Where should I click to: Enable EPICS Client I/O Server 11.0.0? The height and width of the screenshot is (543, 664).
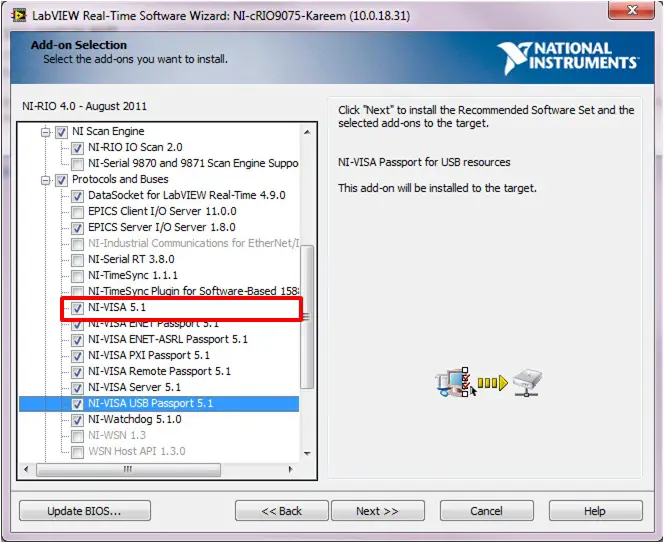[77, 212]
